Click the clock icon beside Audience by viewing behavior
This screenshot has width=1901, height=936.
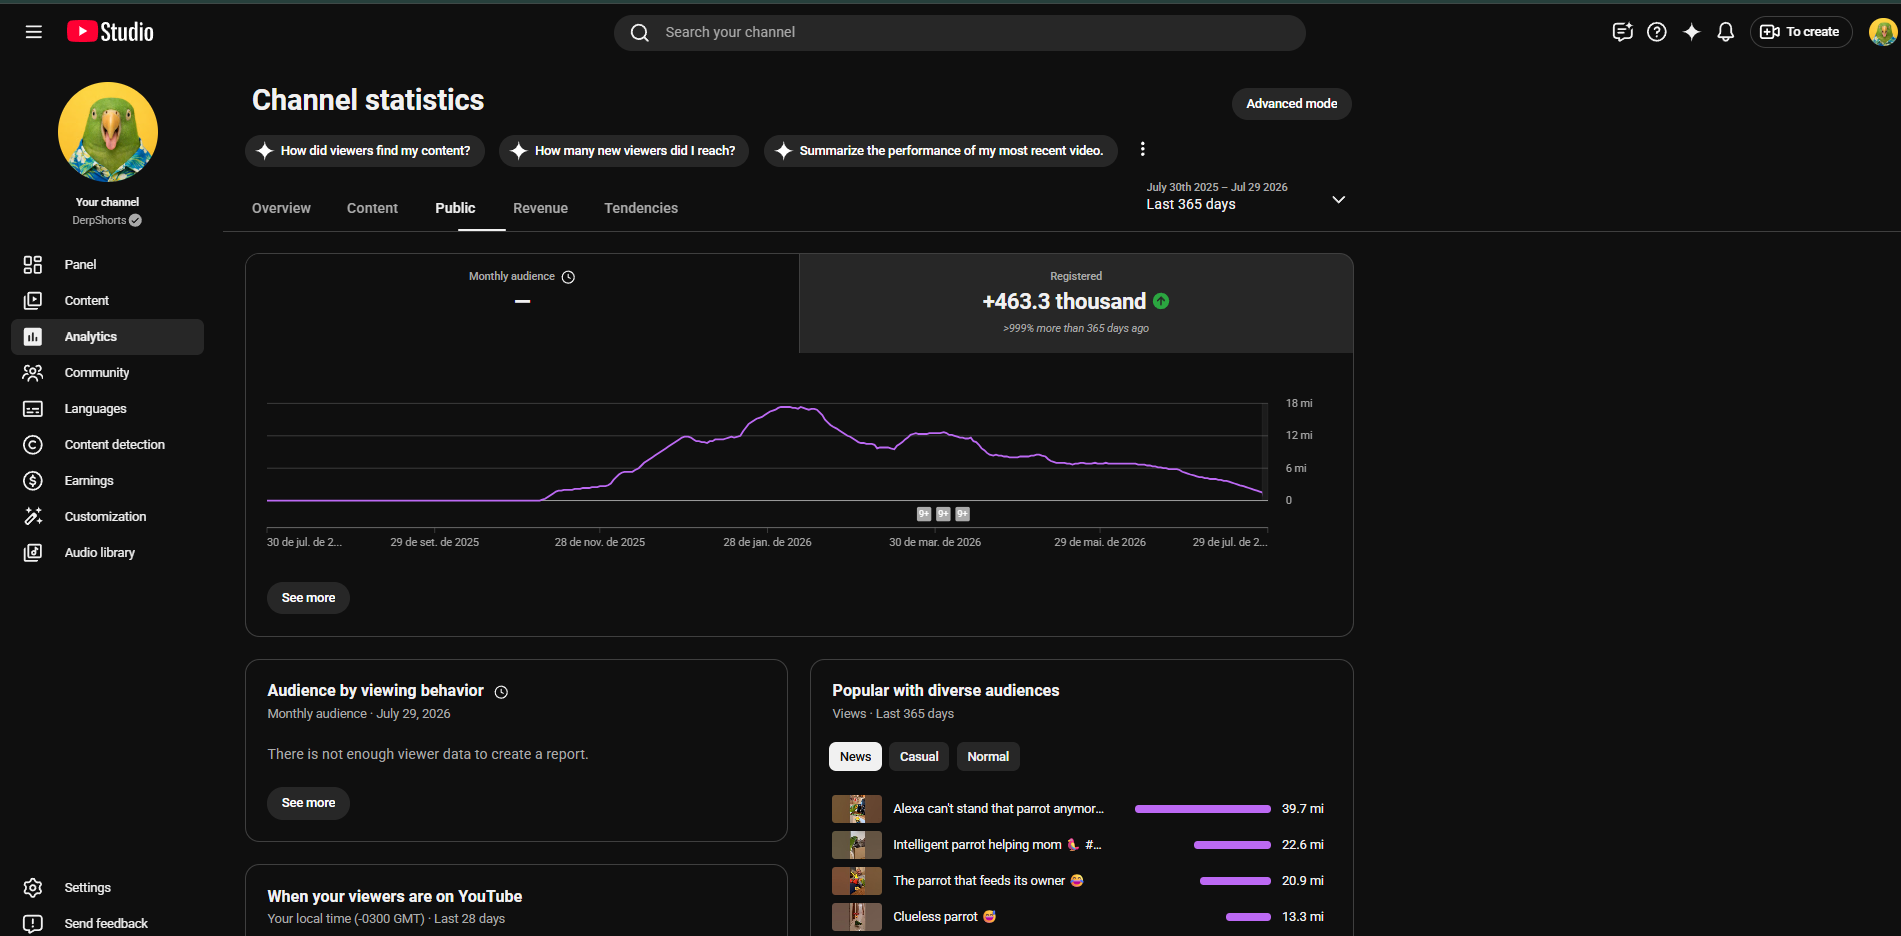(x=501, y=692)
